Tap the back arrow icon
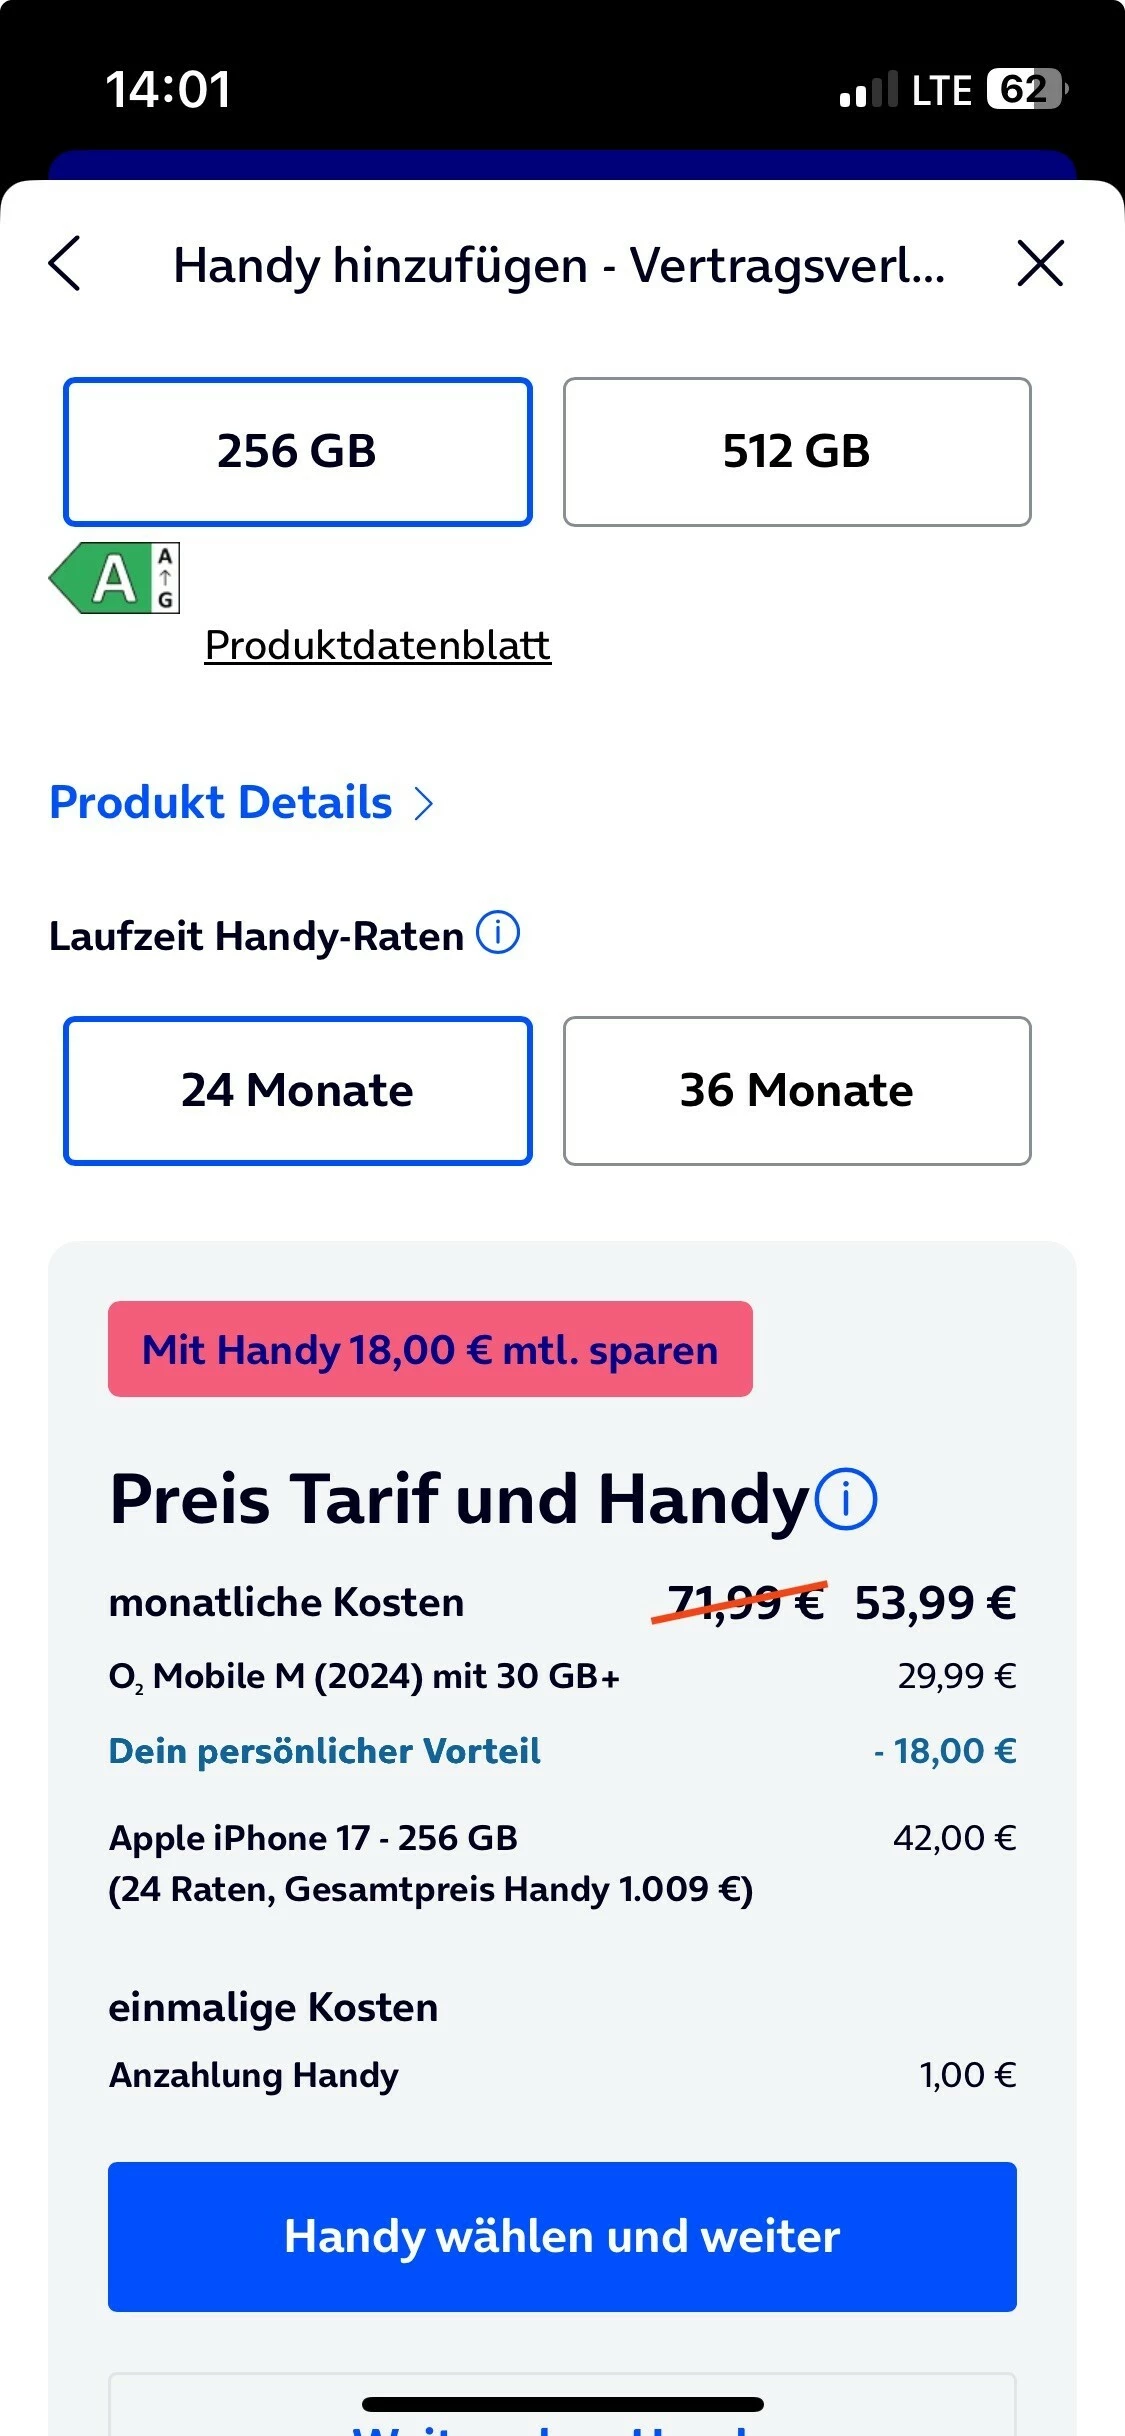Viewport: 1125px width, 2436px height. (x=65, y=264)
